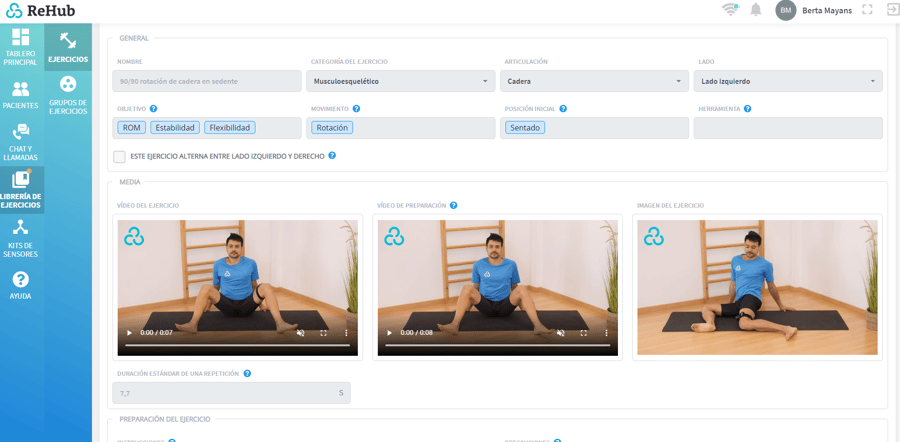Open Categoría del Ejercicio dropdown
The height and width of the screenshot is (442, 900).
point(401,82)
